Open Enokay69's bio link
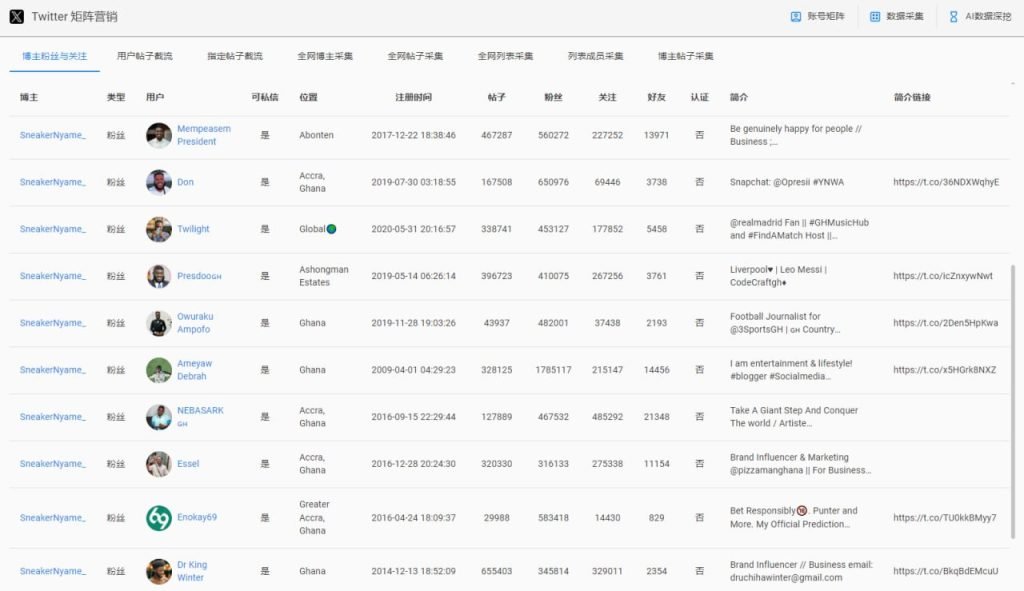The height and width of the screenshot is (591, 1024). [x=944, y=518]
